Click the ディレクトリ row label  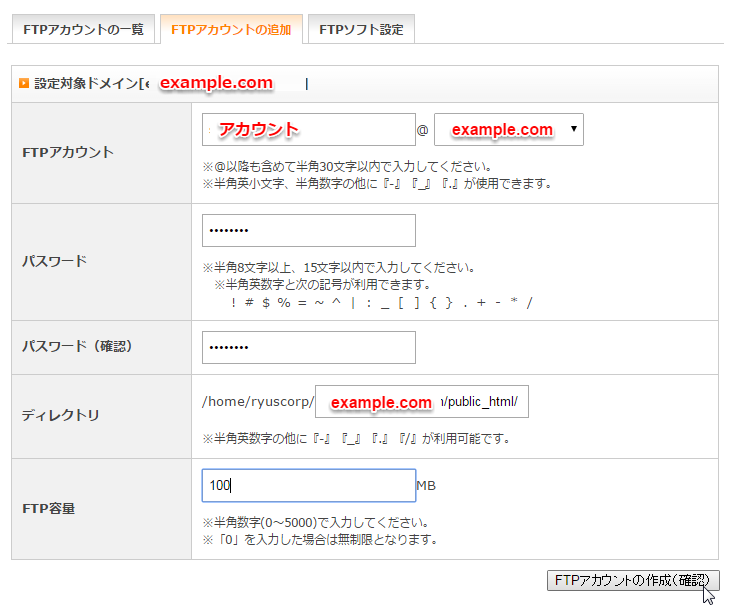[60, 415]
